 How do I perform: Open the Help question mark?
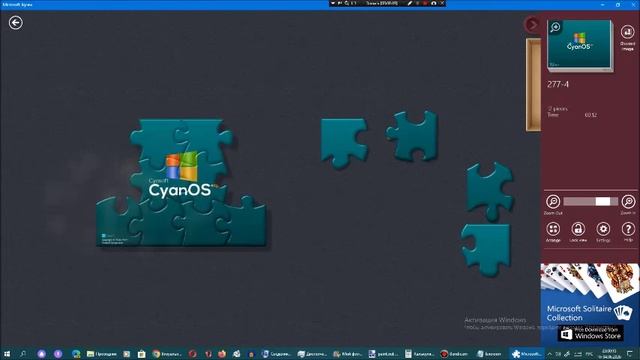point(628,229)
